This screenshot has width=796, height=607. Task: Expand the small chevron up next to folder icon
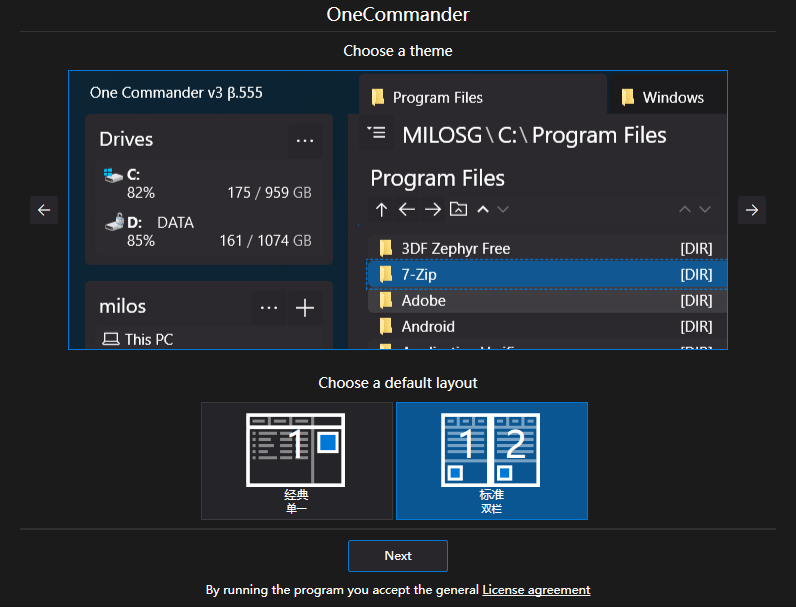point(483,209)
